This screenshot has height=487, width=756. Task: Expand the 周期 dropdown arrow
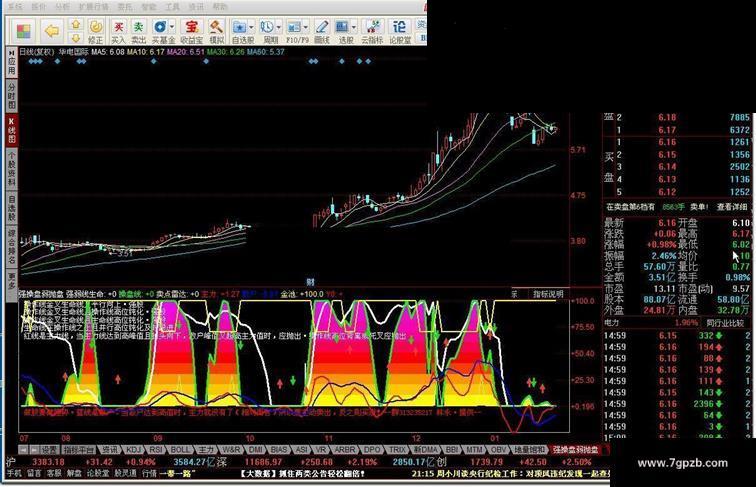tap(278, 27)
